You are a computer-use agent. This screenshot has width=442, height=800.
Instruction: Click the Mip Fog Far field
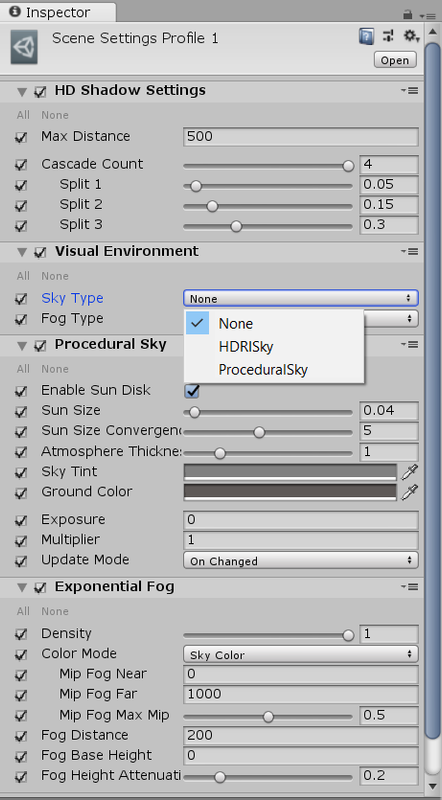(x=301, y=694)
